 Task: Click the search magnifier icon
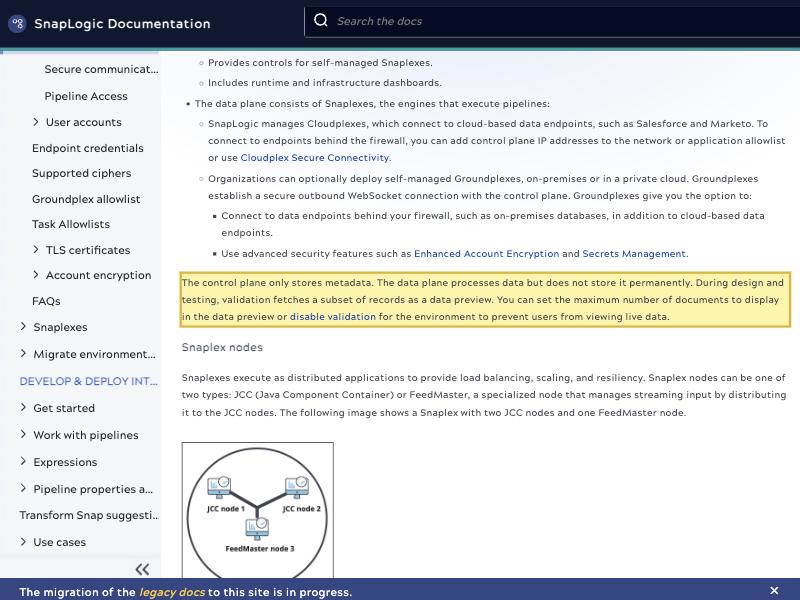pyautogui.click(x=320, y=20)
